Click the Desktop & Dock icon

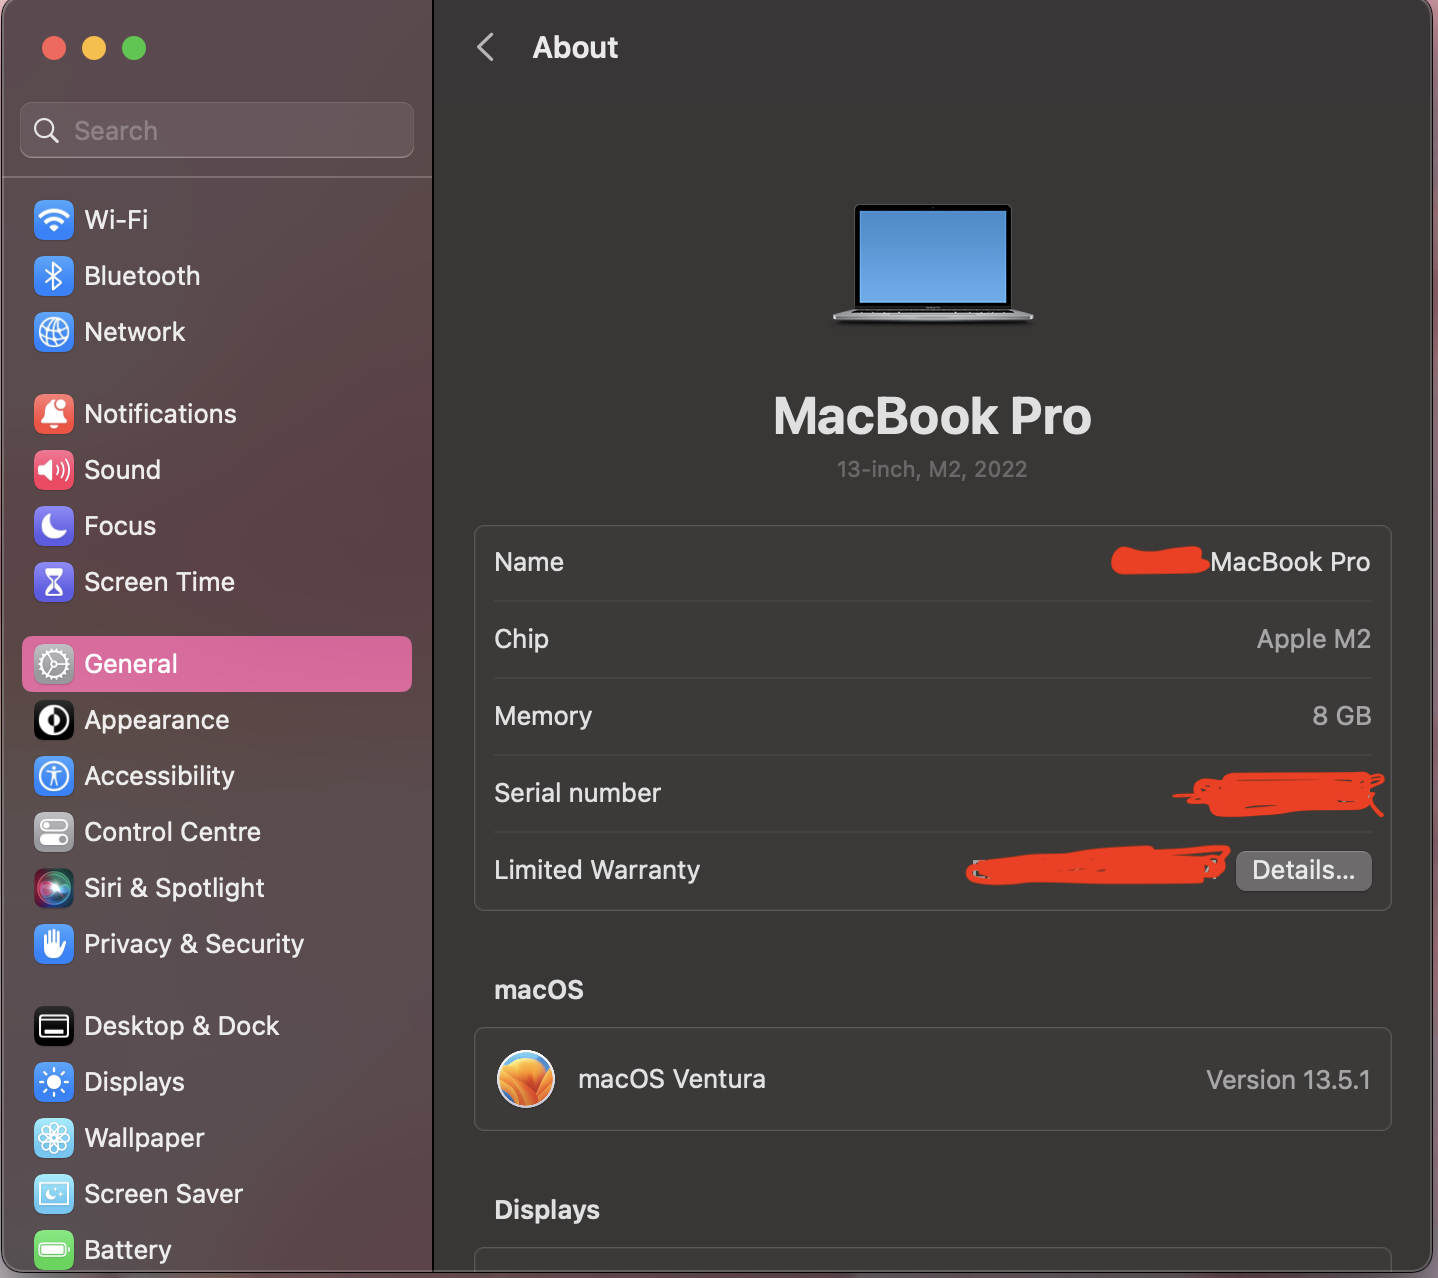pyautogui.click(x=54, y=1026)
